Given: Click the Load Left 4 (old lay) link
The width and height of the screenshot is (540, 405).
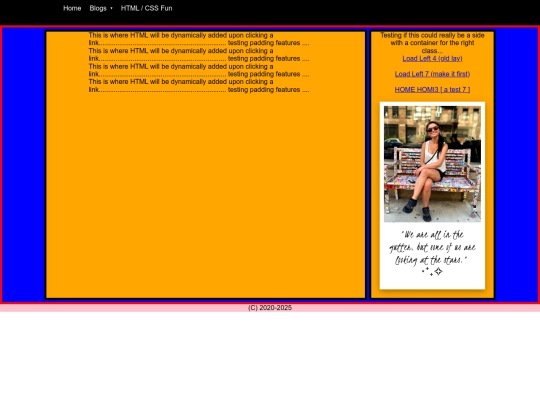Looking at the screenshot, I should 432,59.
